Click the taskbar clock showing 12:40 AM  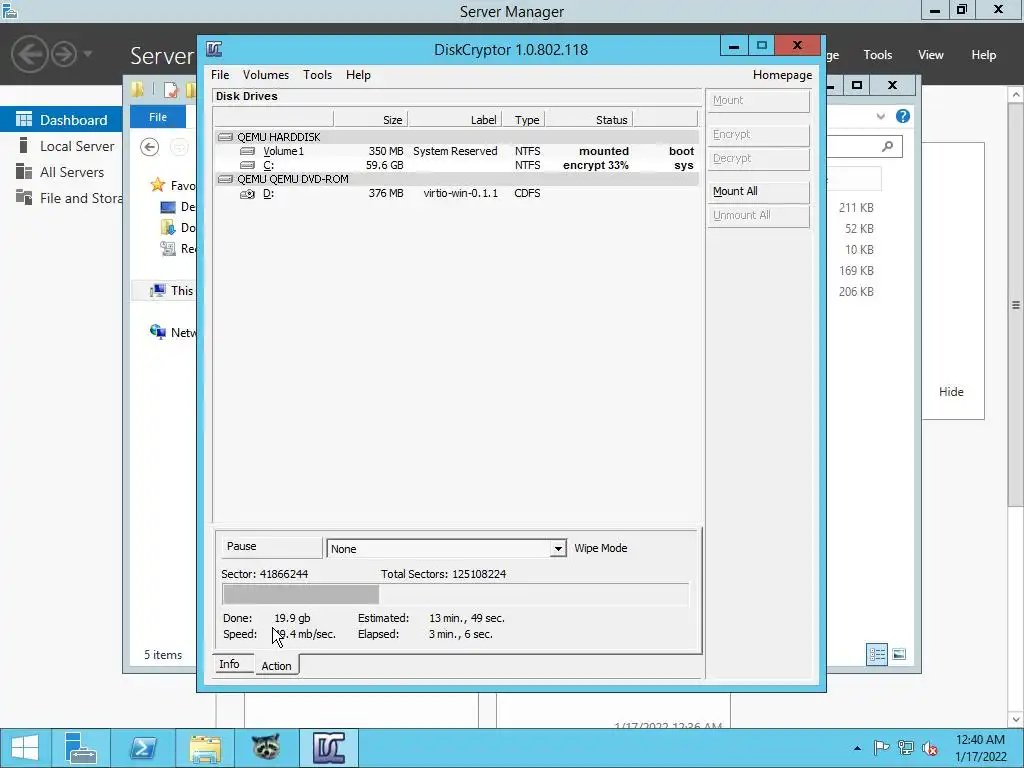click(980, 748)
